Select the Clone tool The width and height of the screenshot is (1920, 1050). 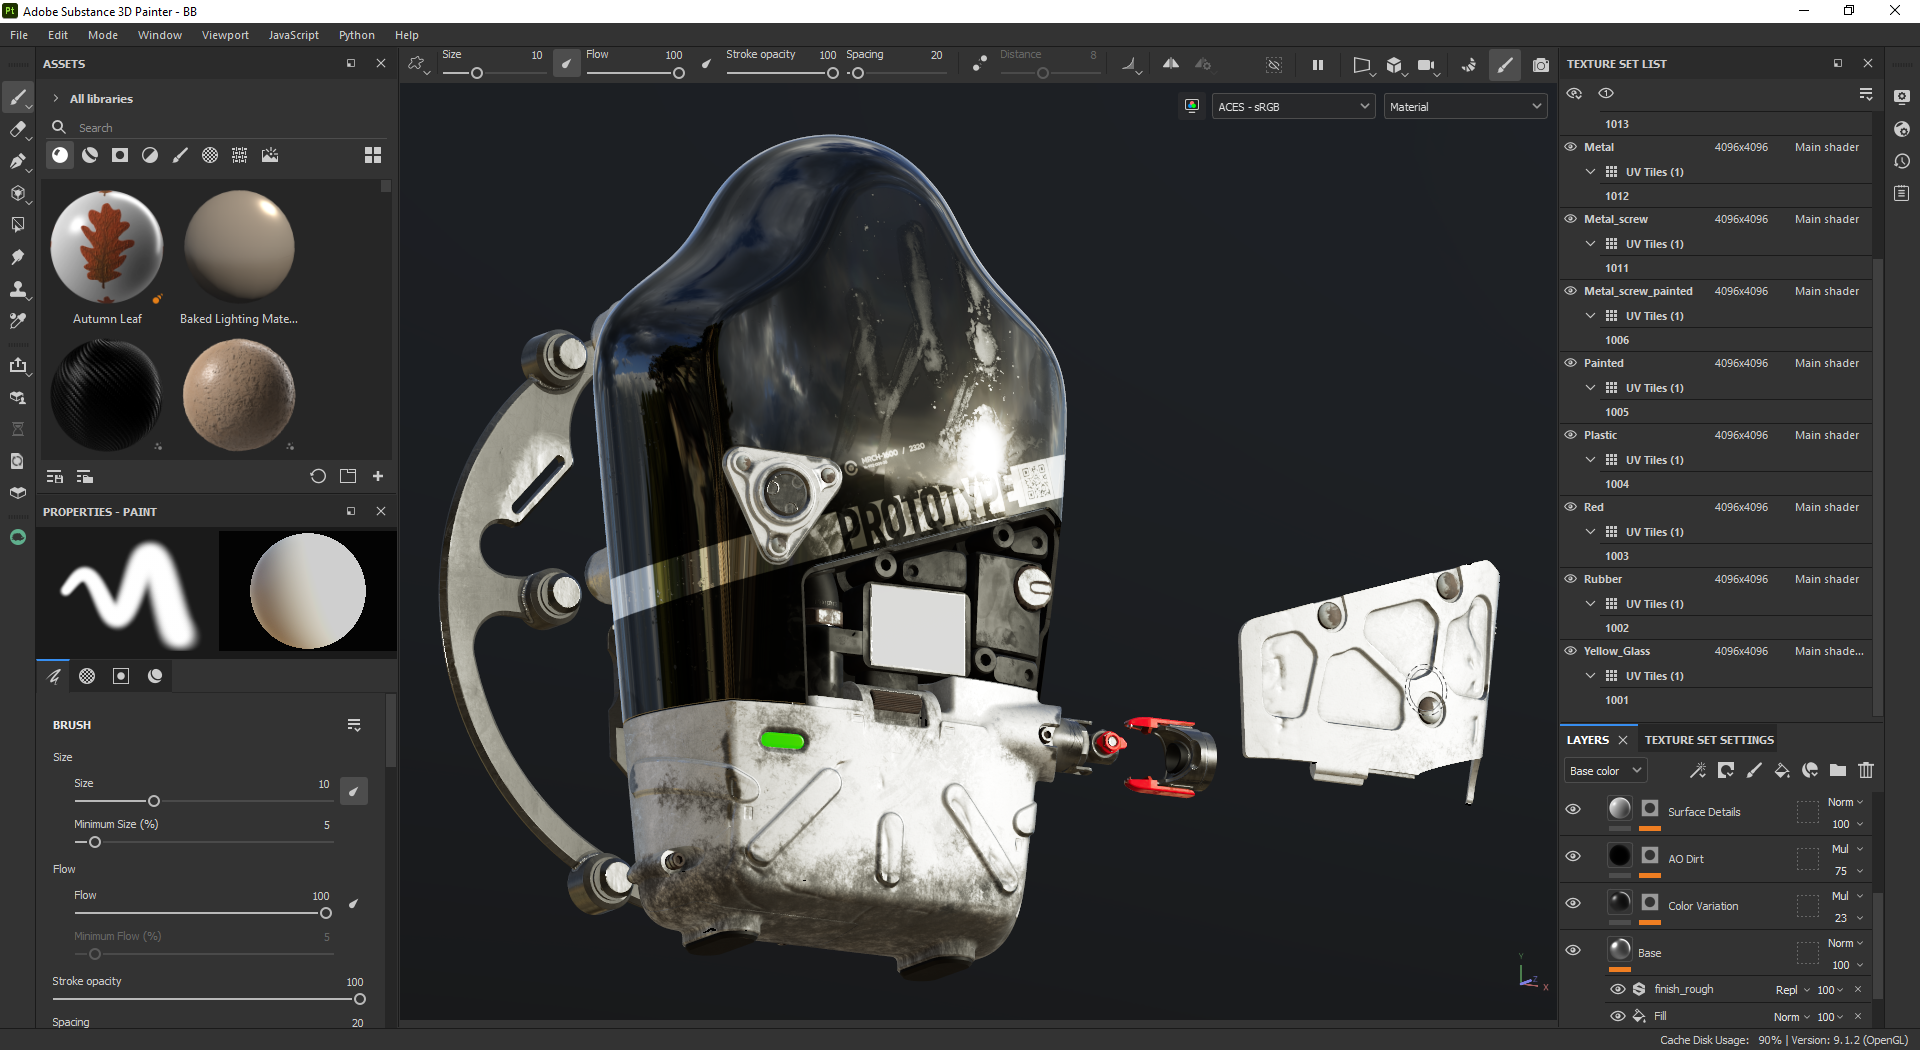point(17,289)
